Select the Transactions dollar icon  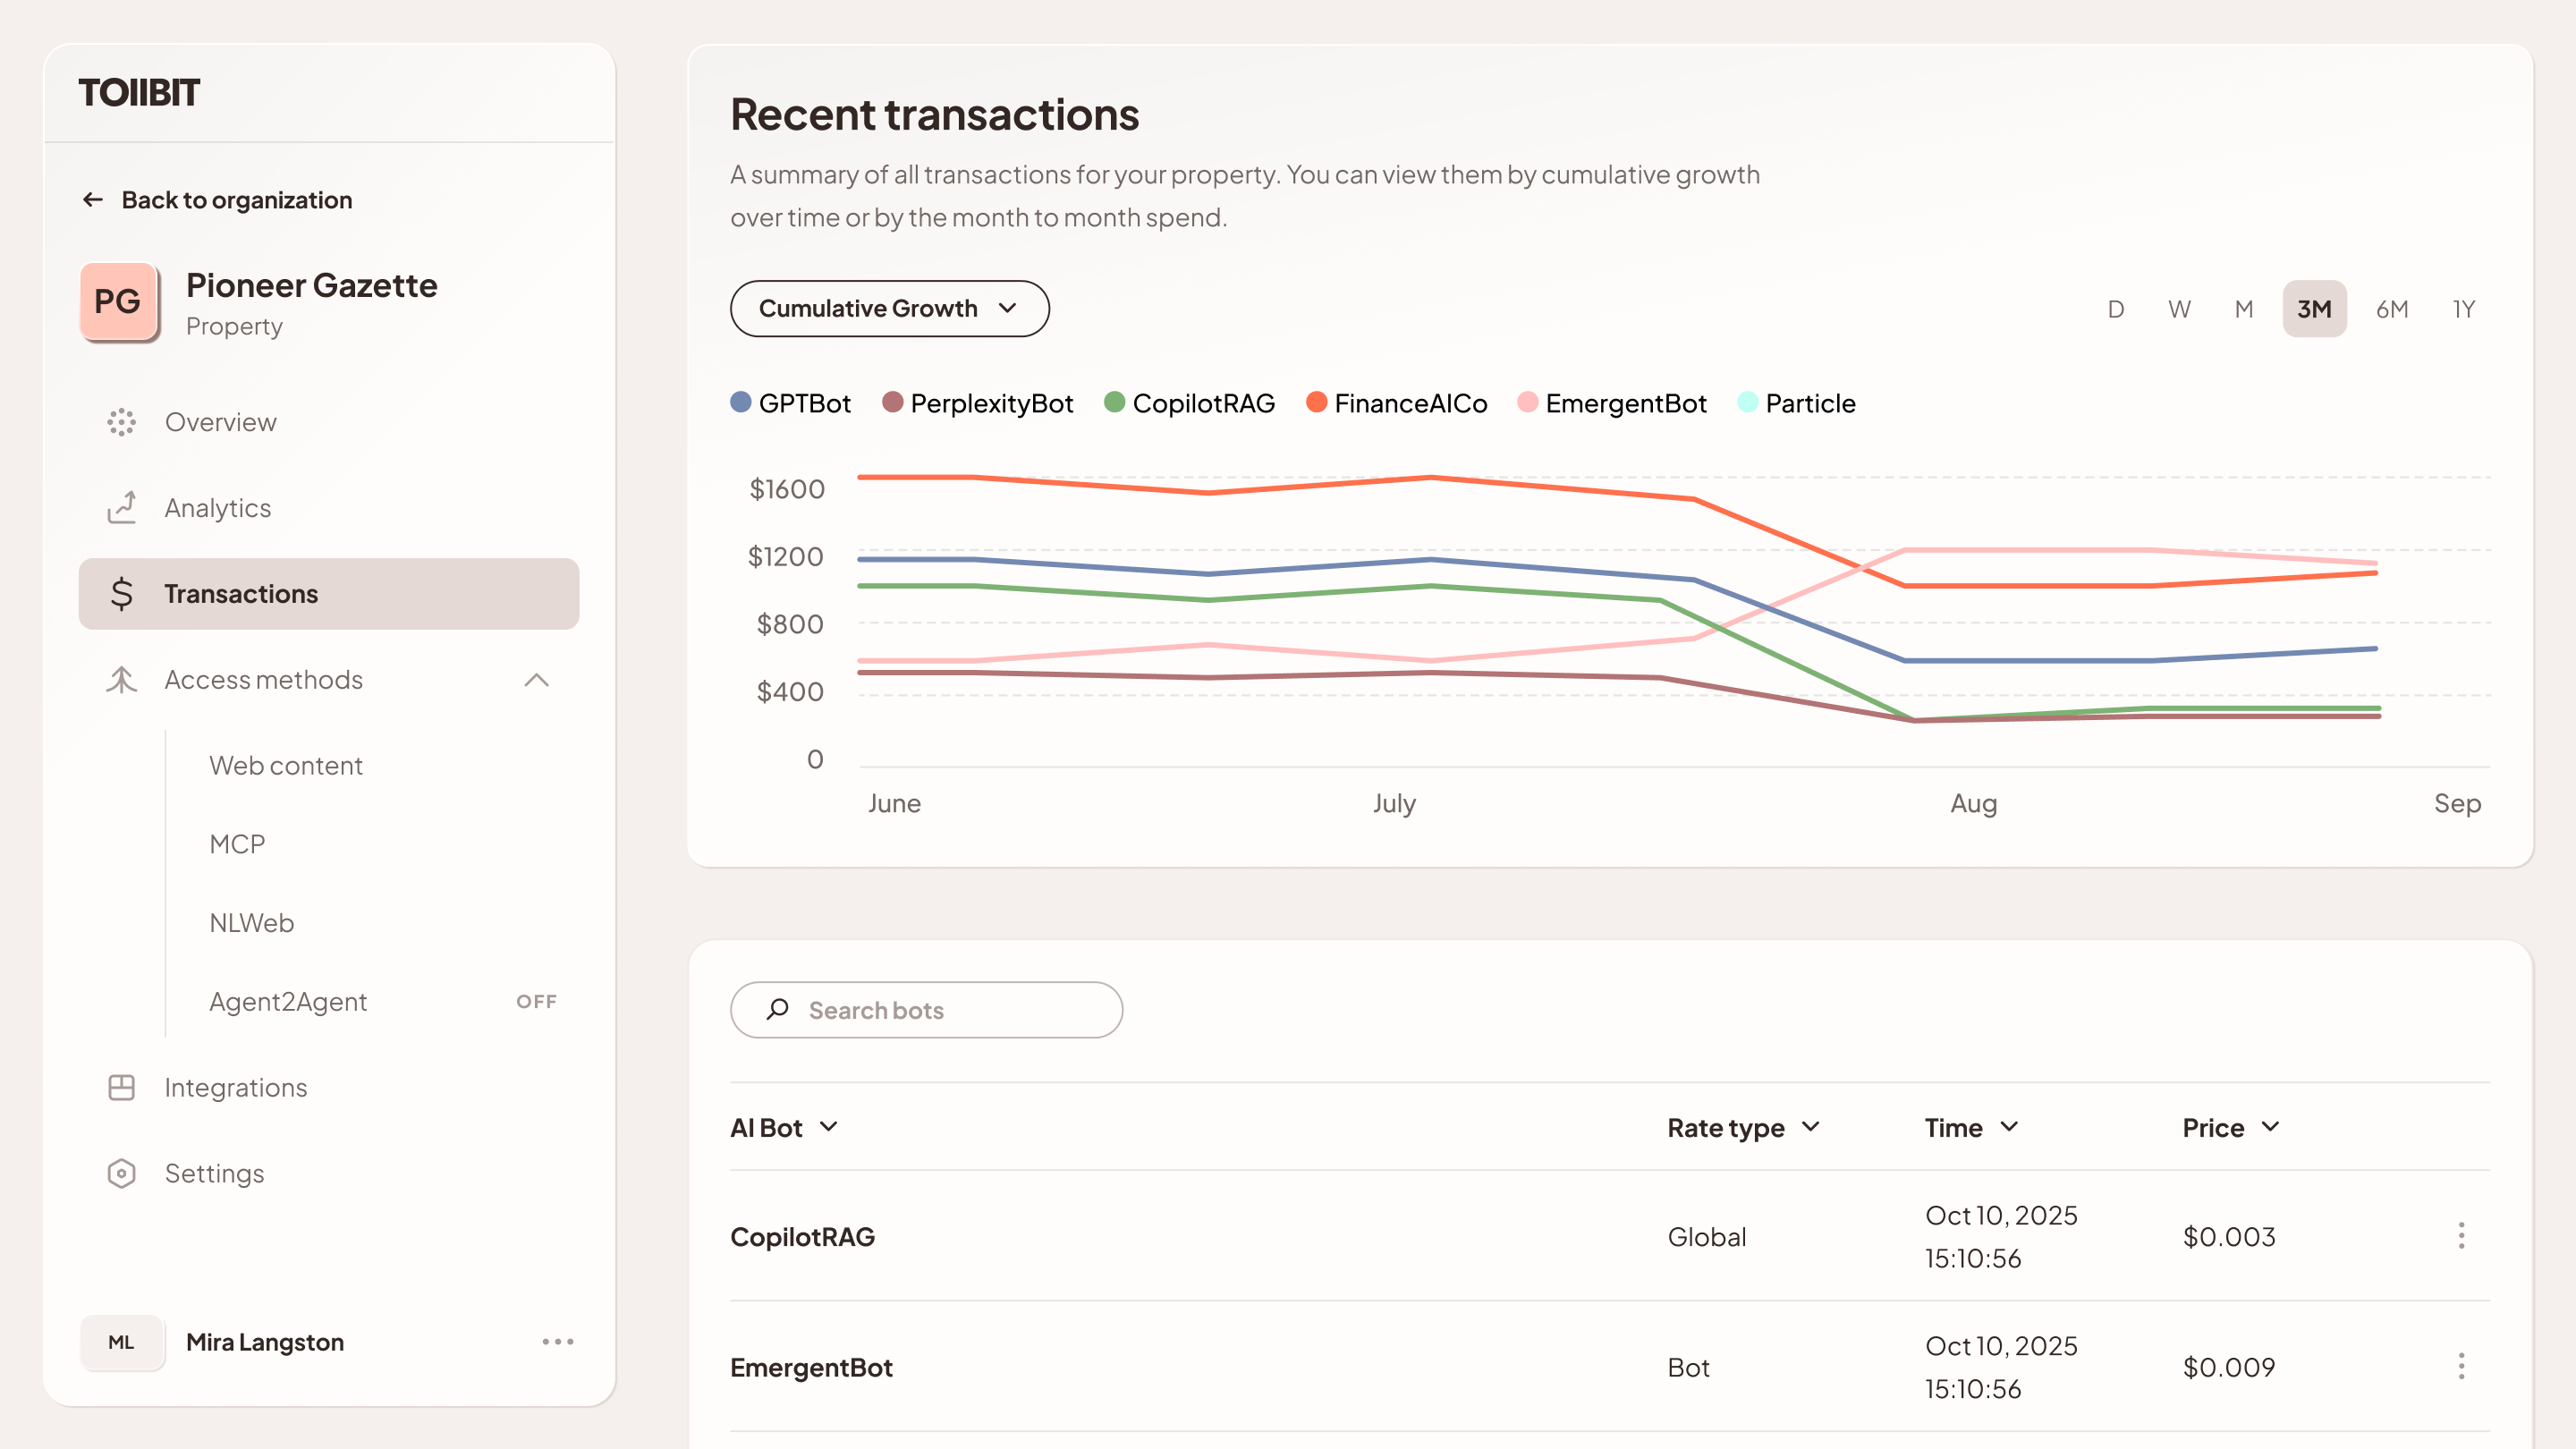click(121, 593)
